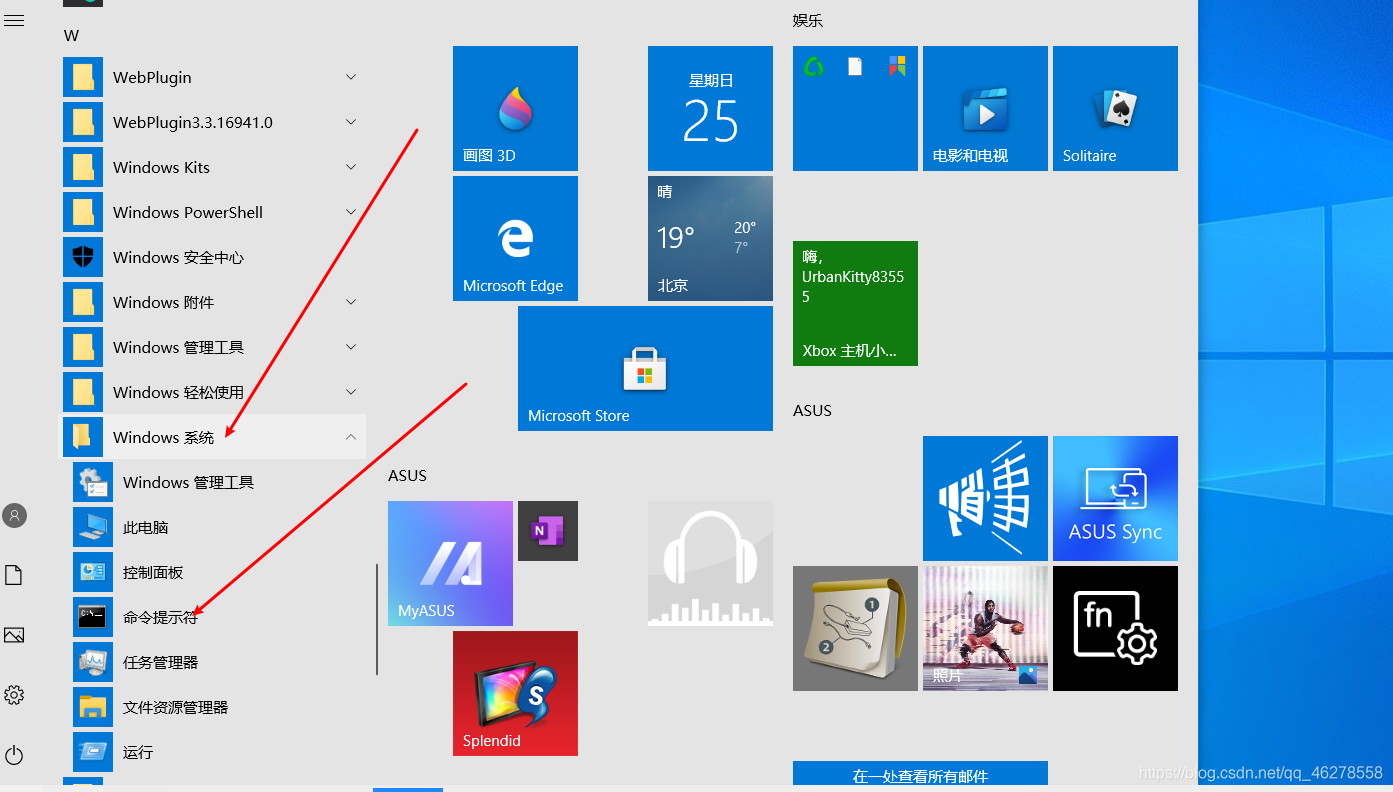Open the 在一处查看所有邮件 mail tile
1393x792 pixels.
click(x=920, y=773)
